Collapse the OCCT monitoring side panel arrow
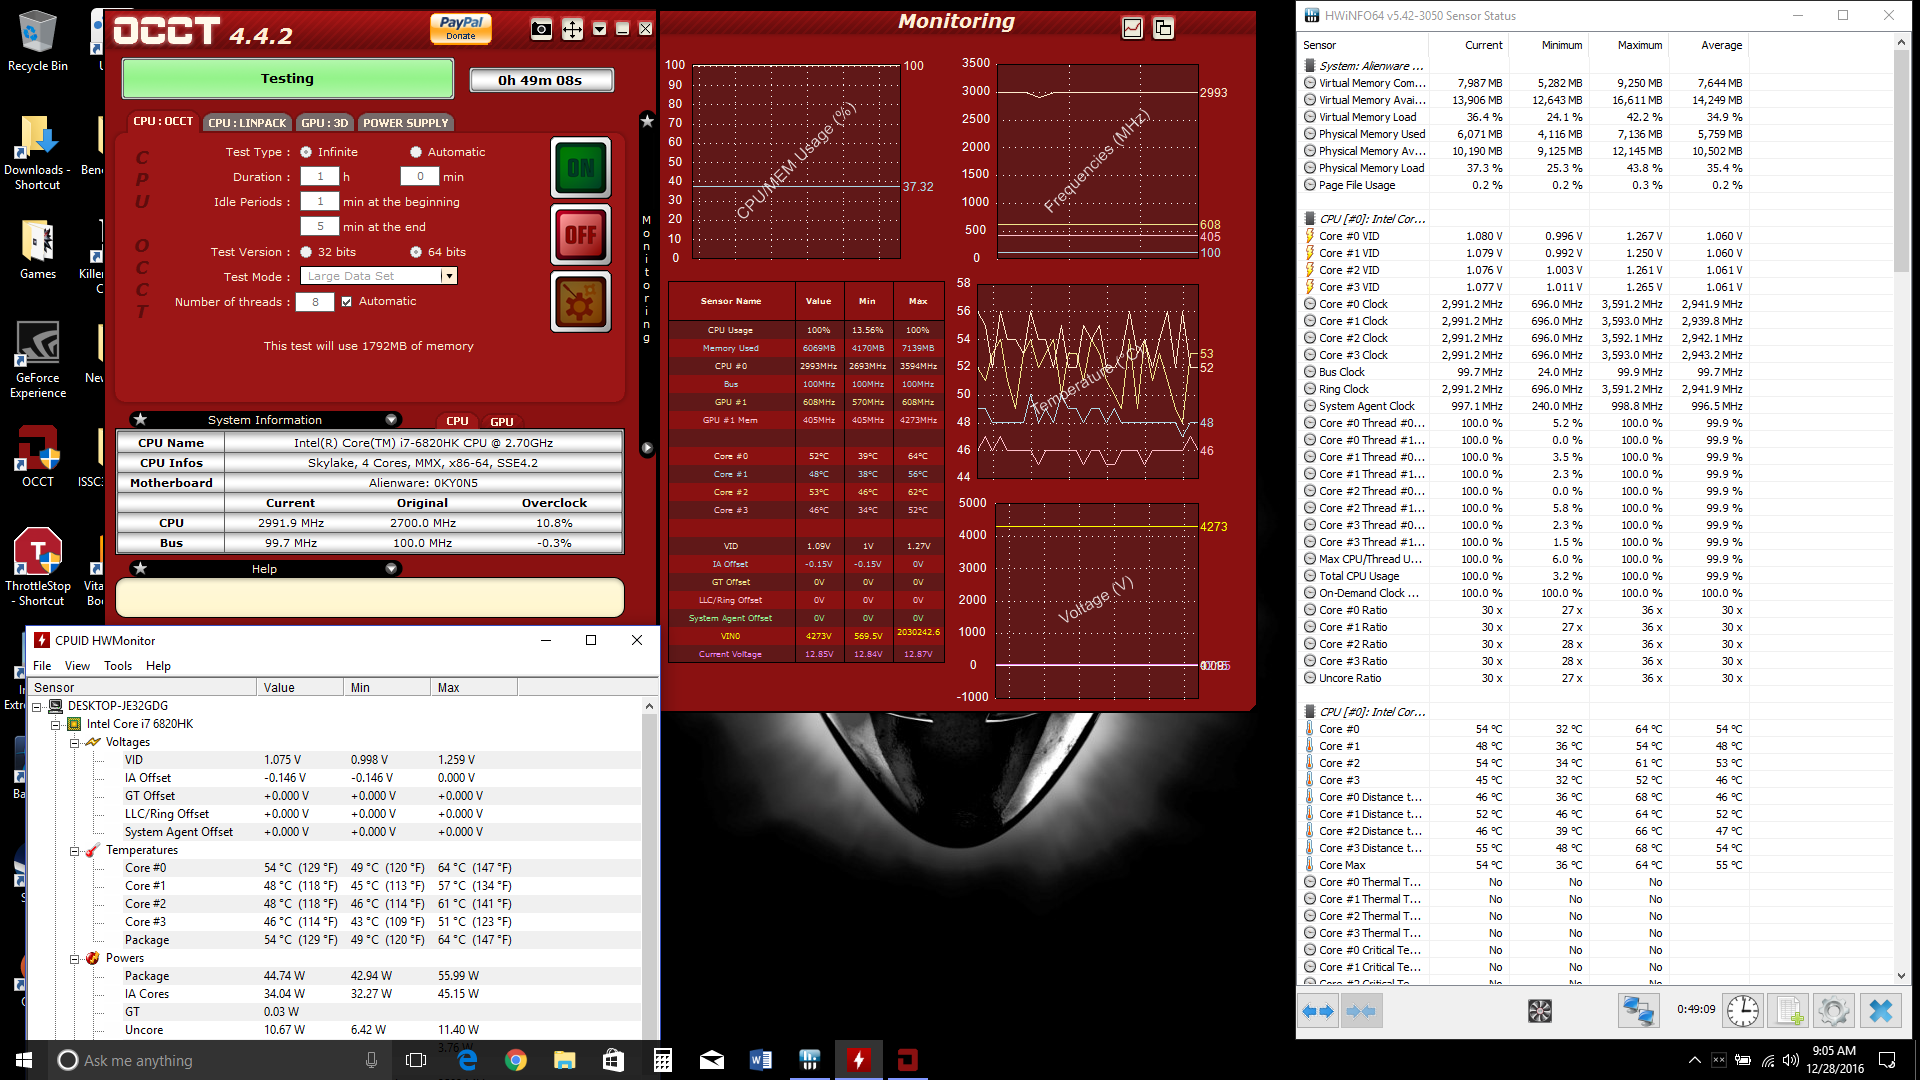 [647, 448]
